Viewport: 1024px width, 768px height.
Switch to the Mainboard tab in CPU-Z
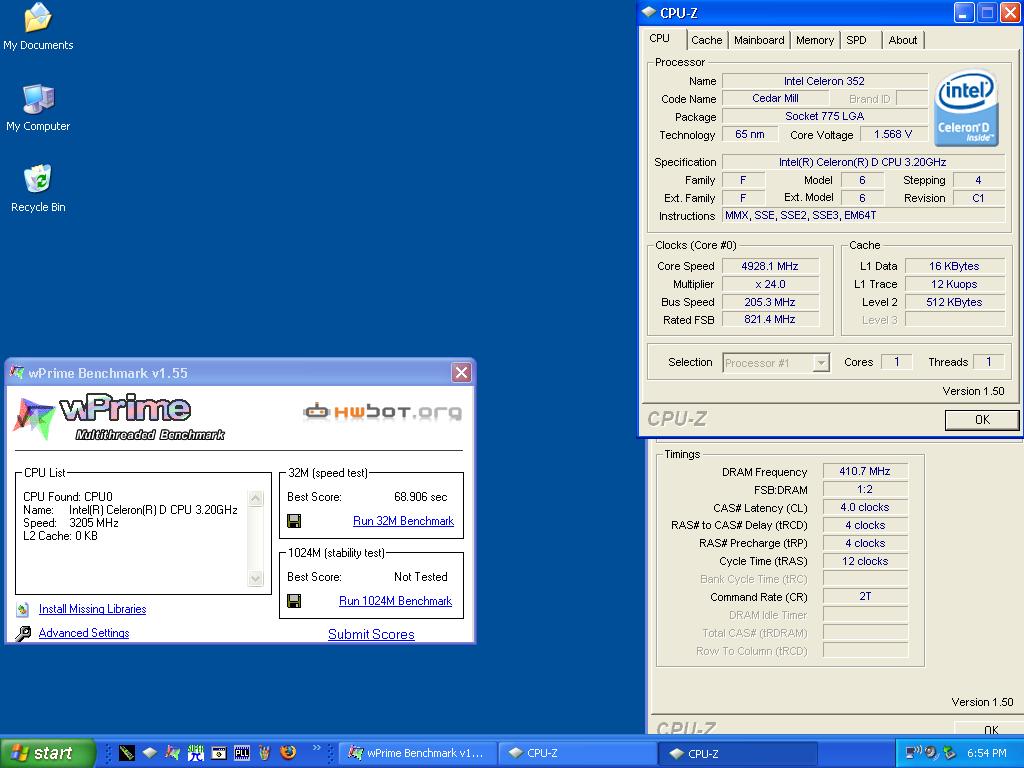759,40
